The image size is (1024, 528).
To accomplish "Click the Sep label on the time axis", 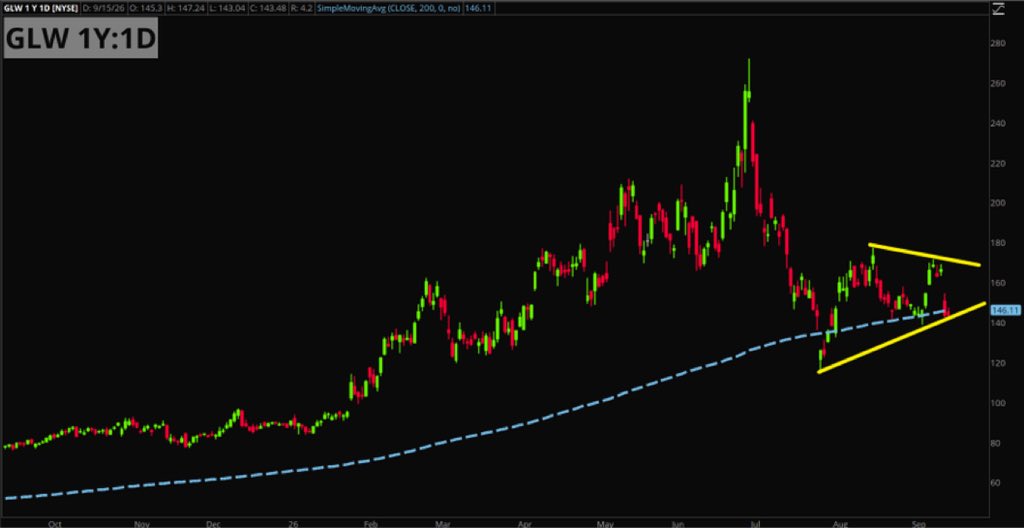I will (918, 524).
